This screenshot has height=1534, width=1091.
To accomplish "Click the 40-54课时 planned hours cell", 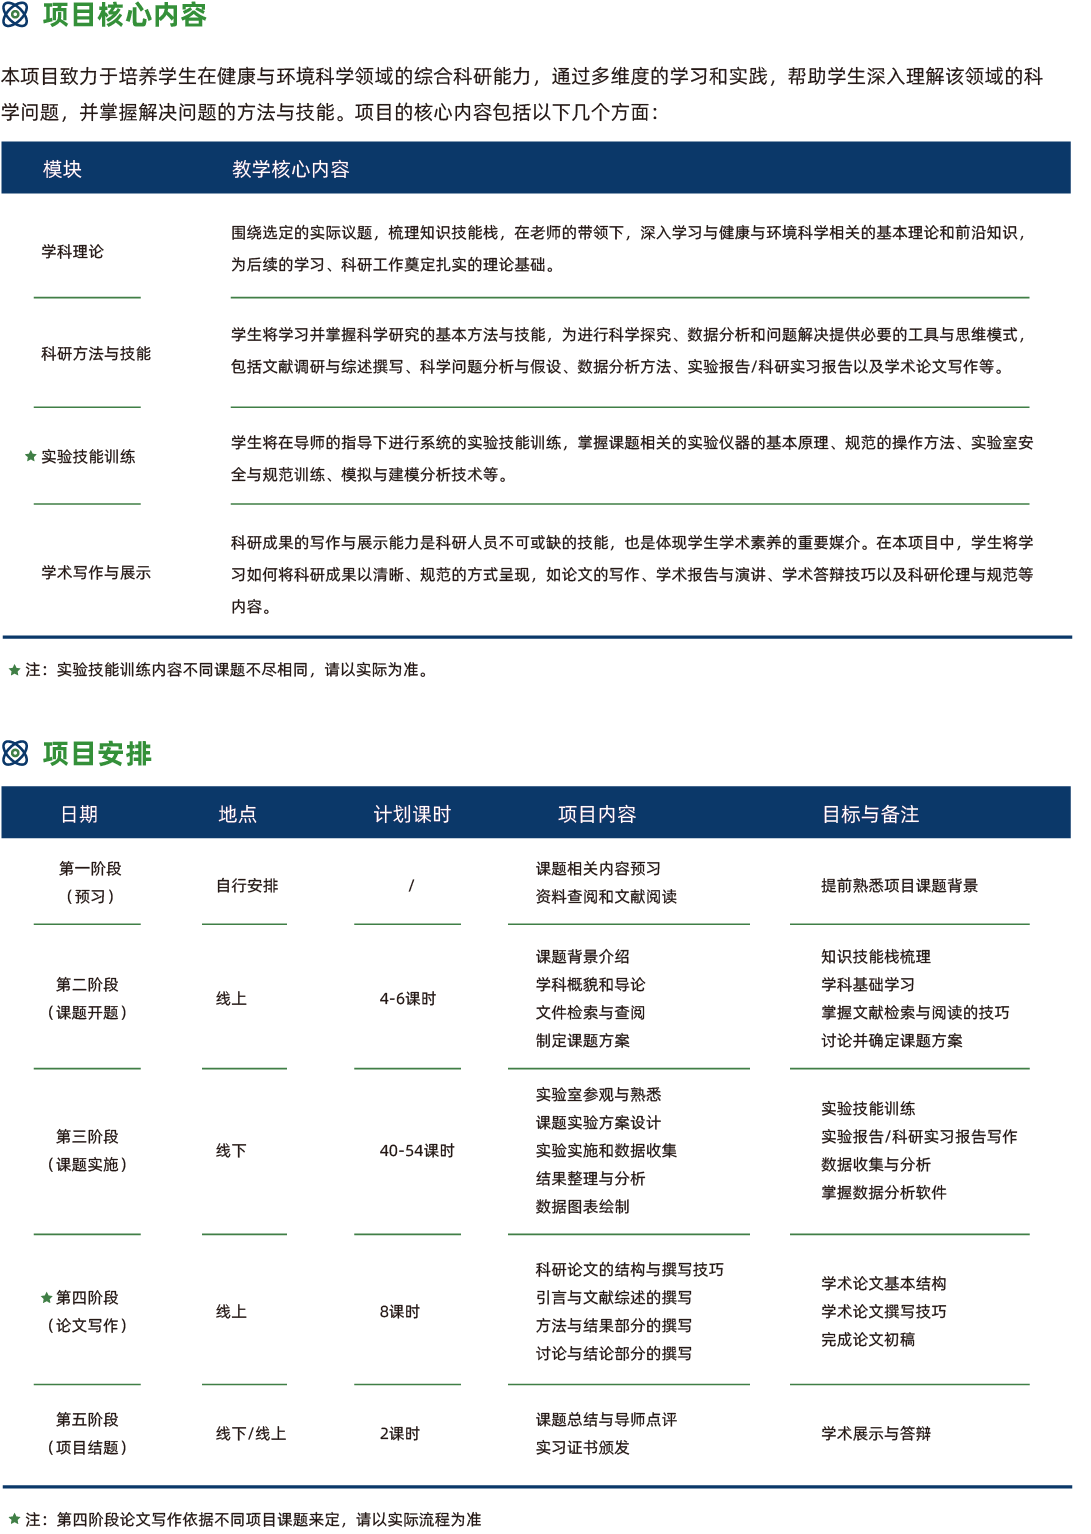I will coord(416,1150).
